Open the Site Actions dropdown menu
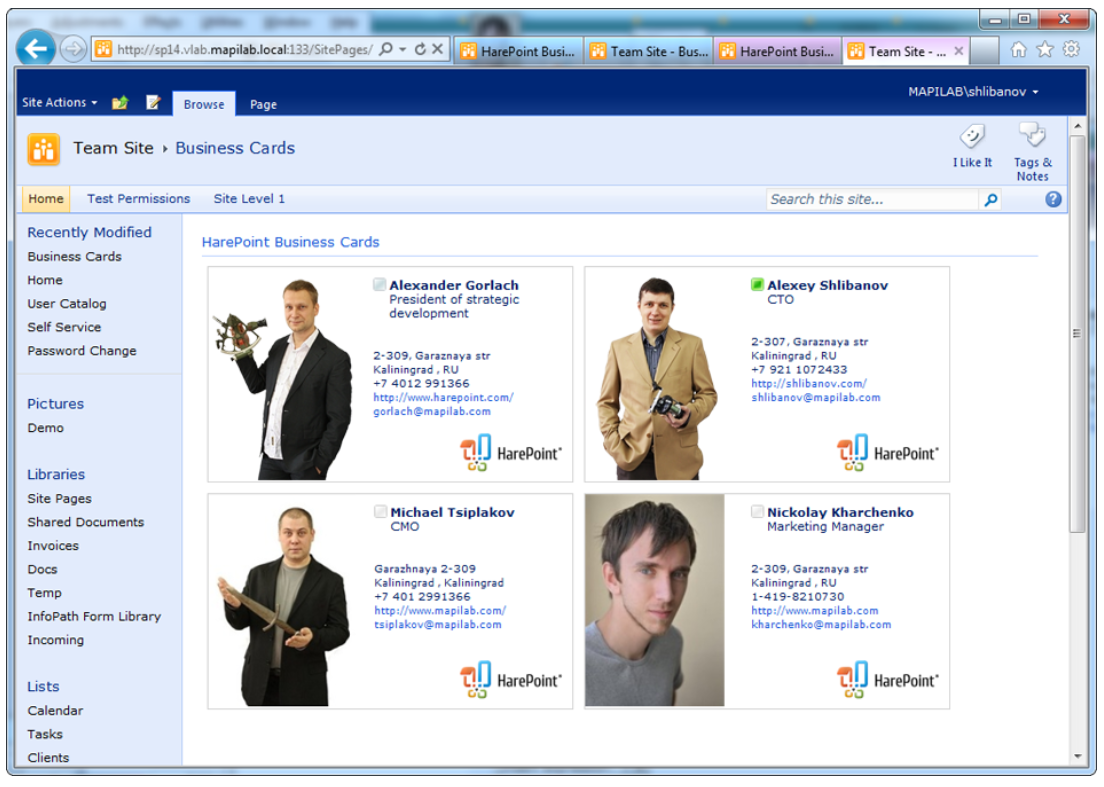This screenshot has width=1104, height=787. 60,103
